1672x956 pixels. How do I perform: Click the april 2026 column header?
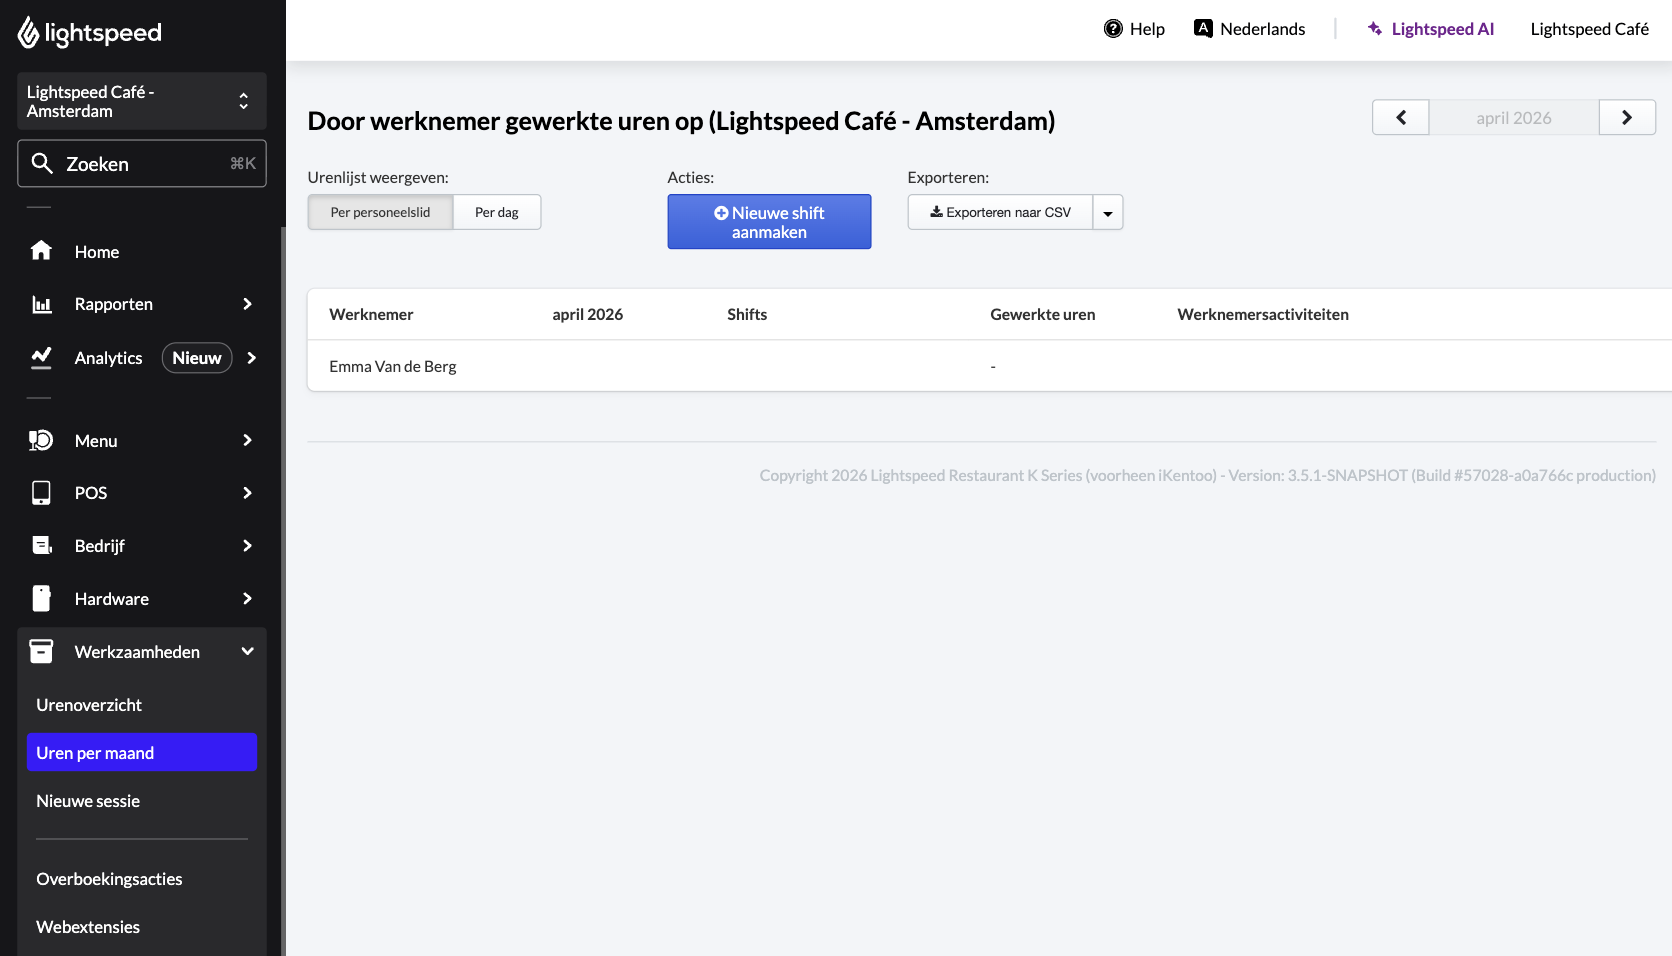point(588,314)
